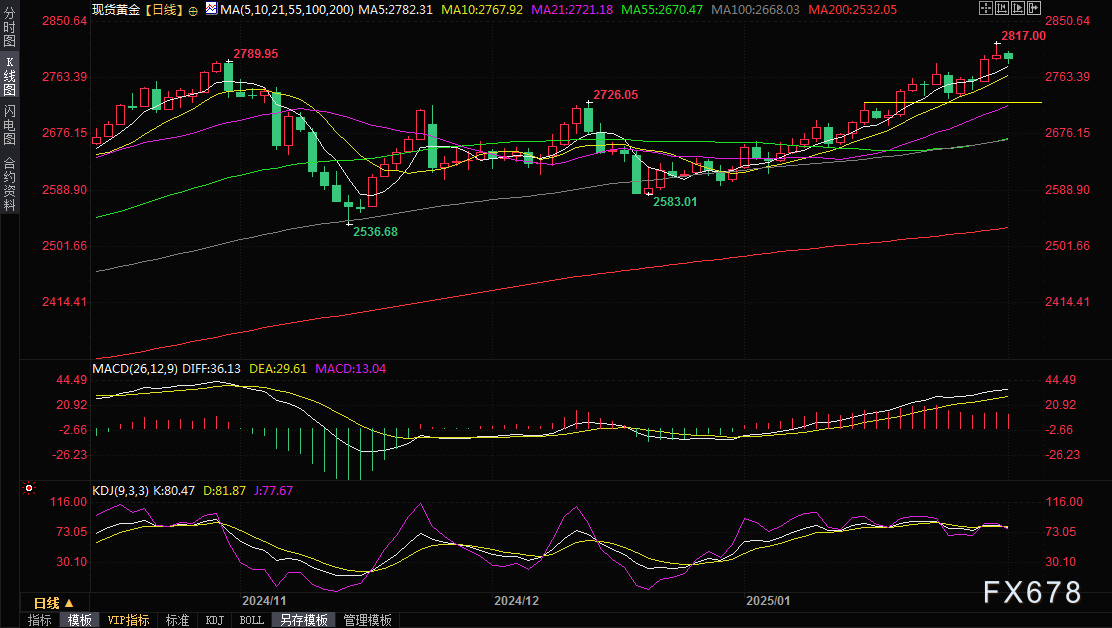
Task: Click the crosshair icon beside 现货黄金 title
Action: point(193,9)
